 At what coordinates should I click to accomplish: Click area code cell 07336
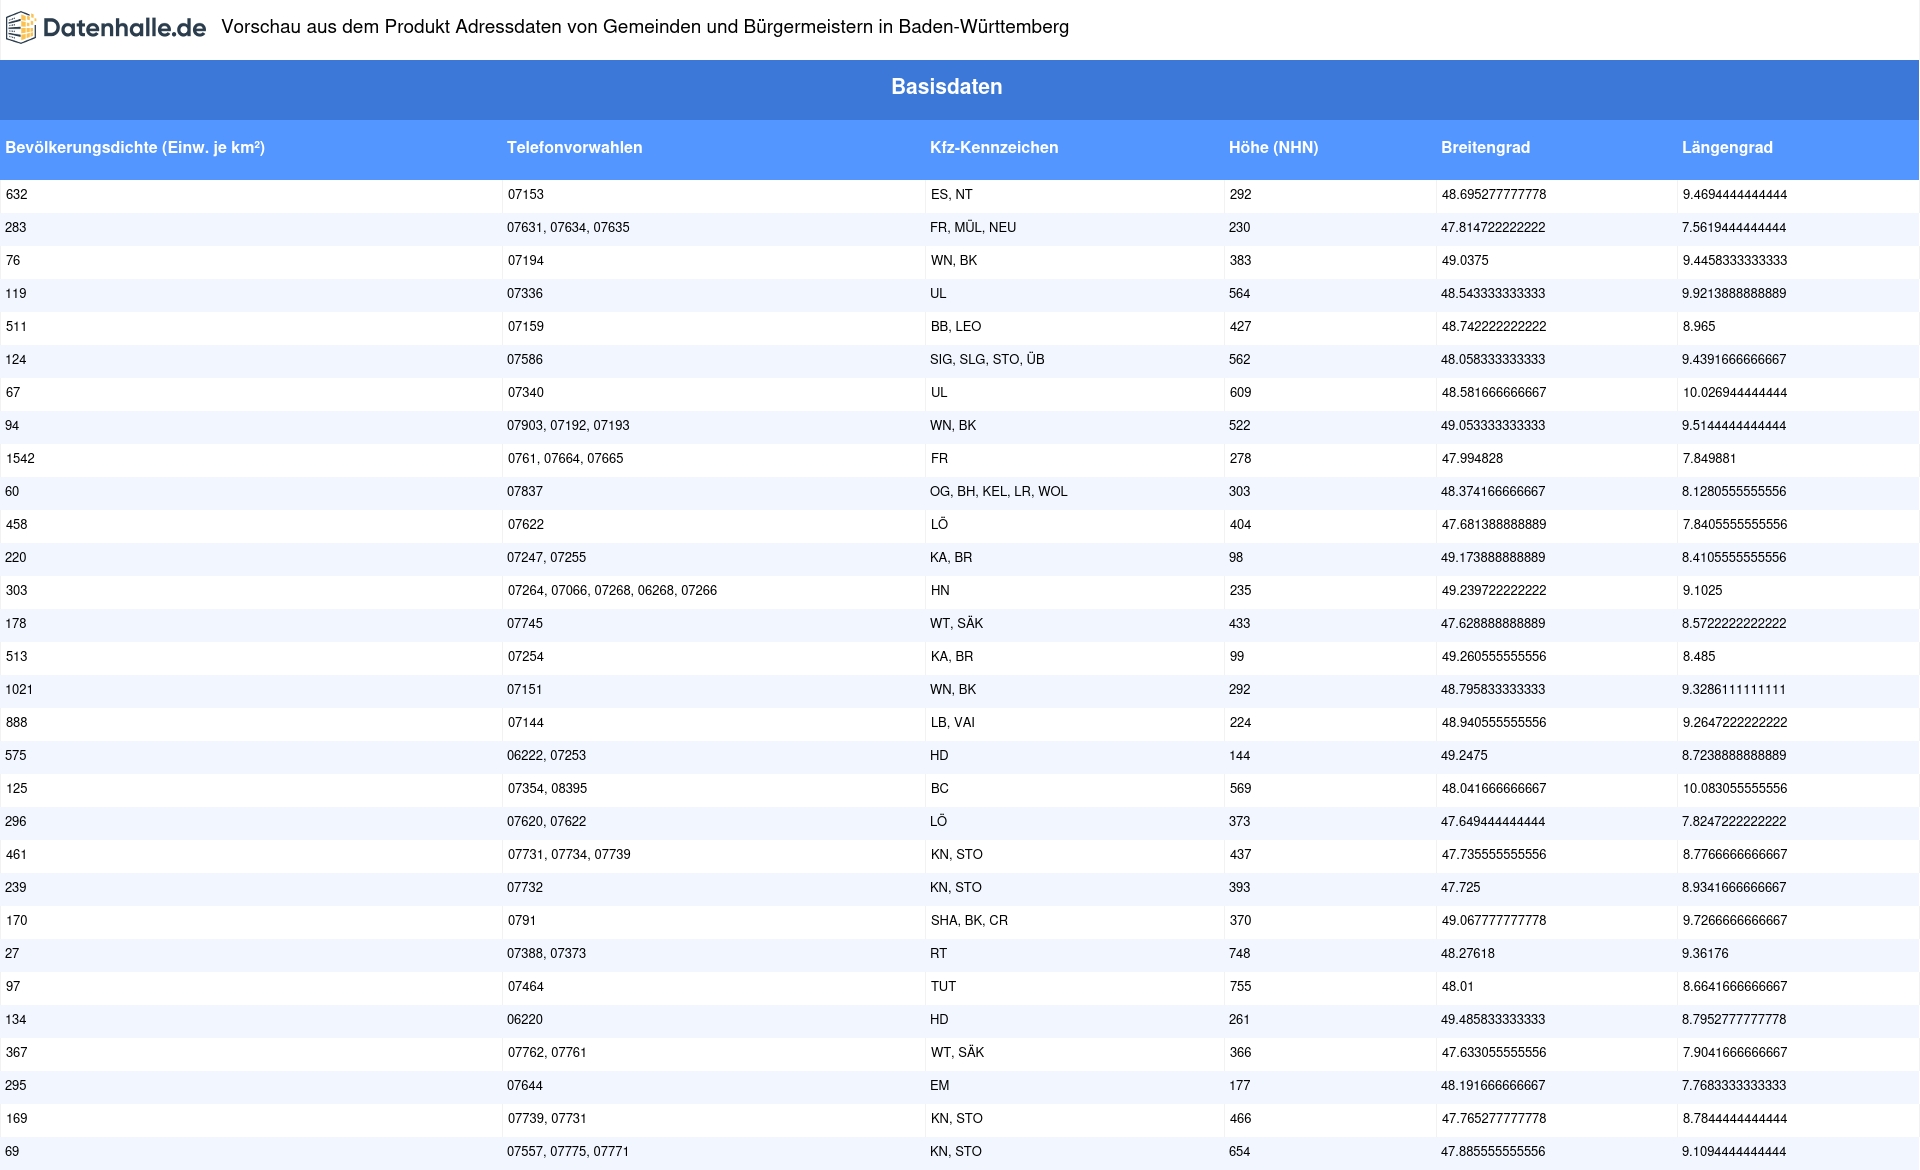point(525,294)
